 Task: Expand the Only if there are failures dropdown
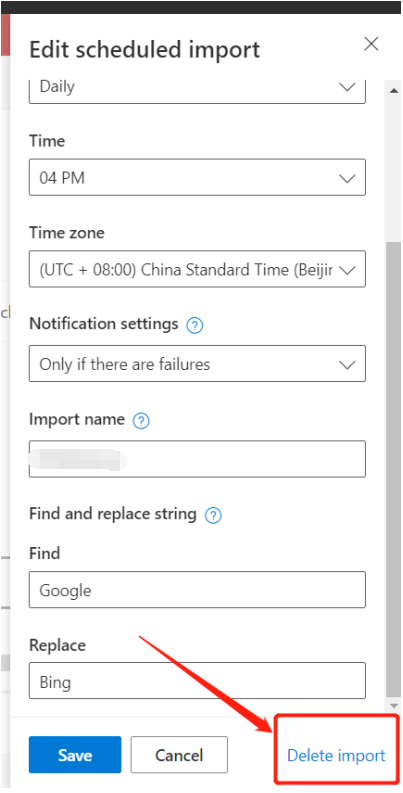coord(197,364)
